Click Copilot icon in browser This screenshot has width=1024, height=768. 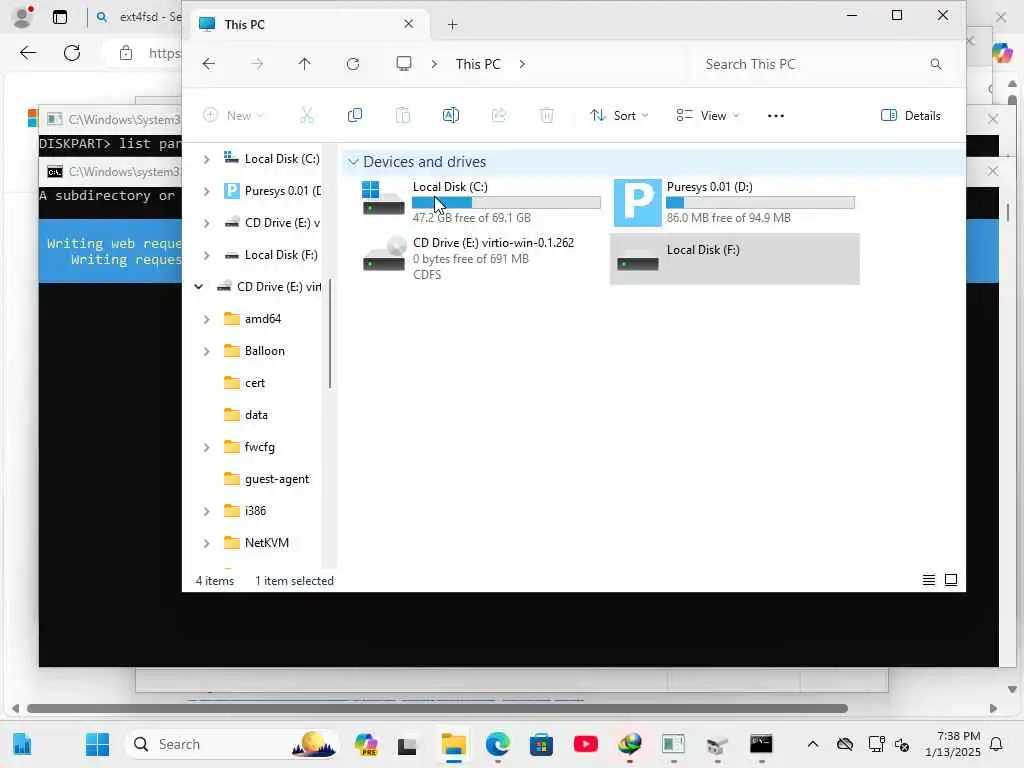[1002, 53]
